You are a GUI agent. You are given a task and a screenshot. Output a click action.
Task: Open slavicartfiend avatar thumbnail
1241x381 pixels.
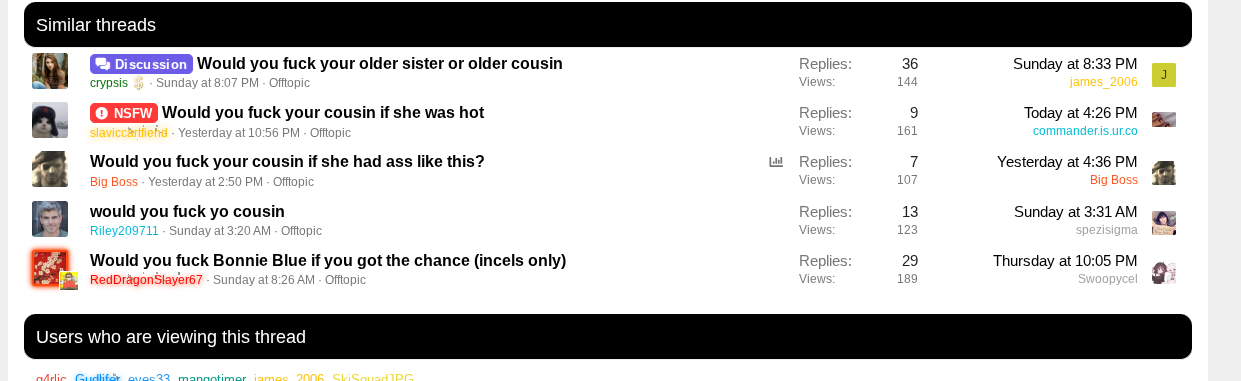(50, 121)
